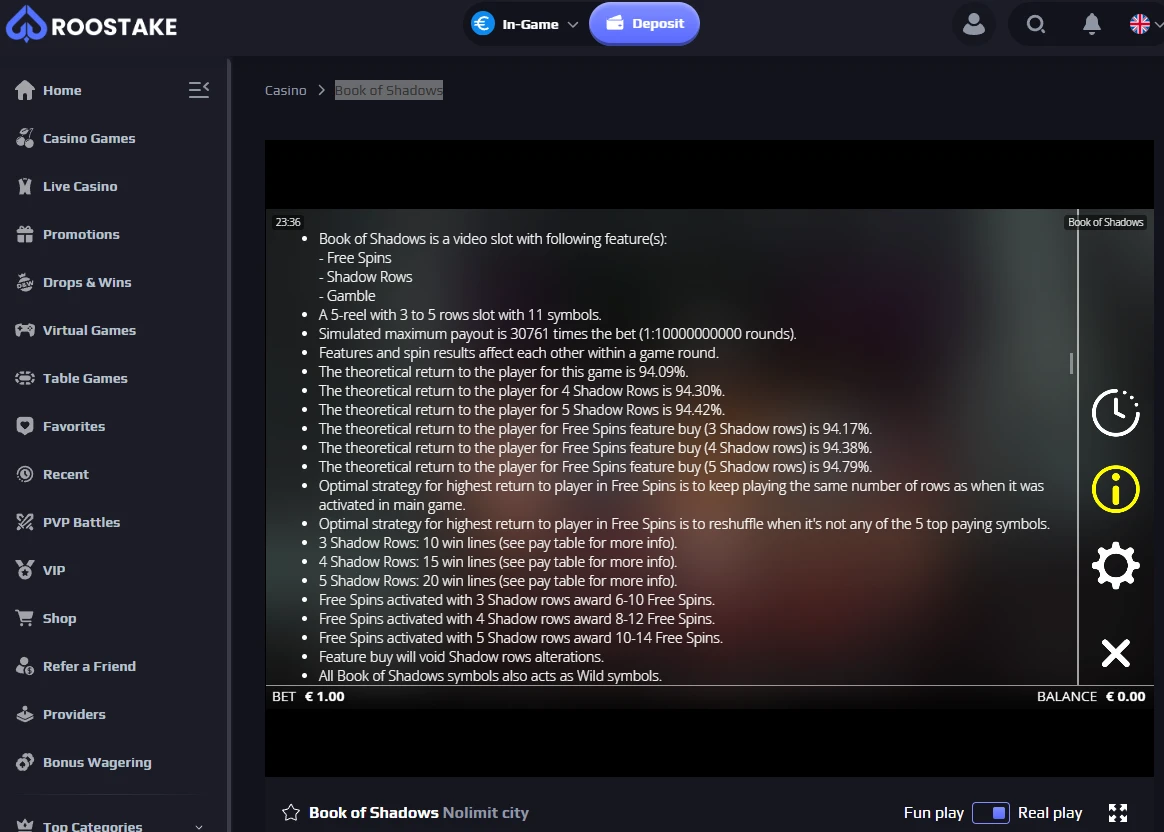
Task: Click the Drops & Wins icon
Action: pyautogui.click(x=24, y=283)
